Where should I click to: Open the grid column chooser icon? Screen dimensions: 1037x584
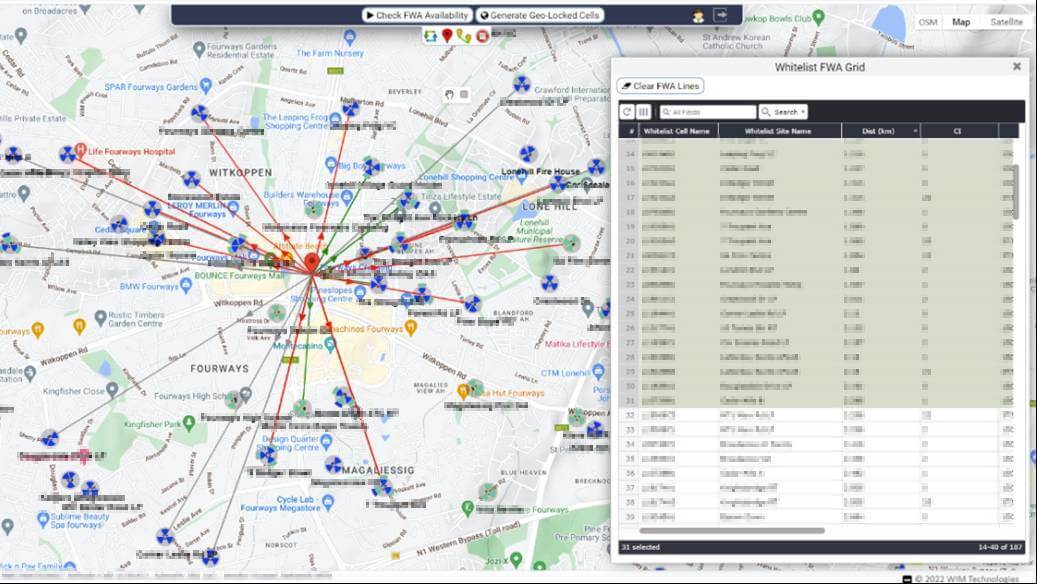[643, 112]
